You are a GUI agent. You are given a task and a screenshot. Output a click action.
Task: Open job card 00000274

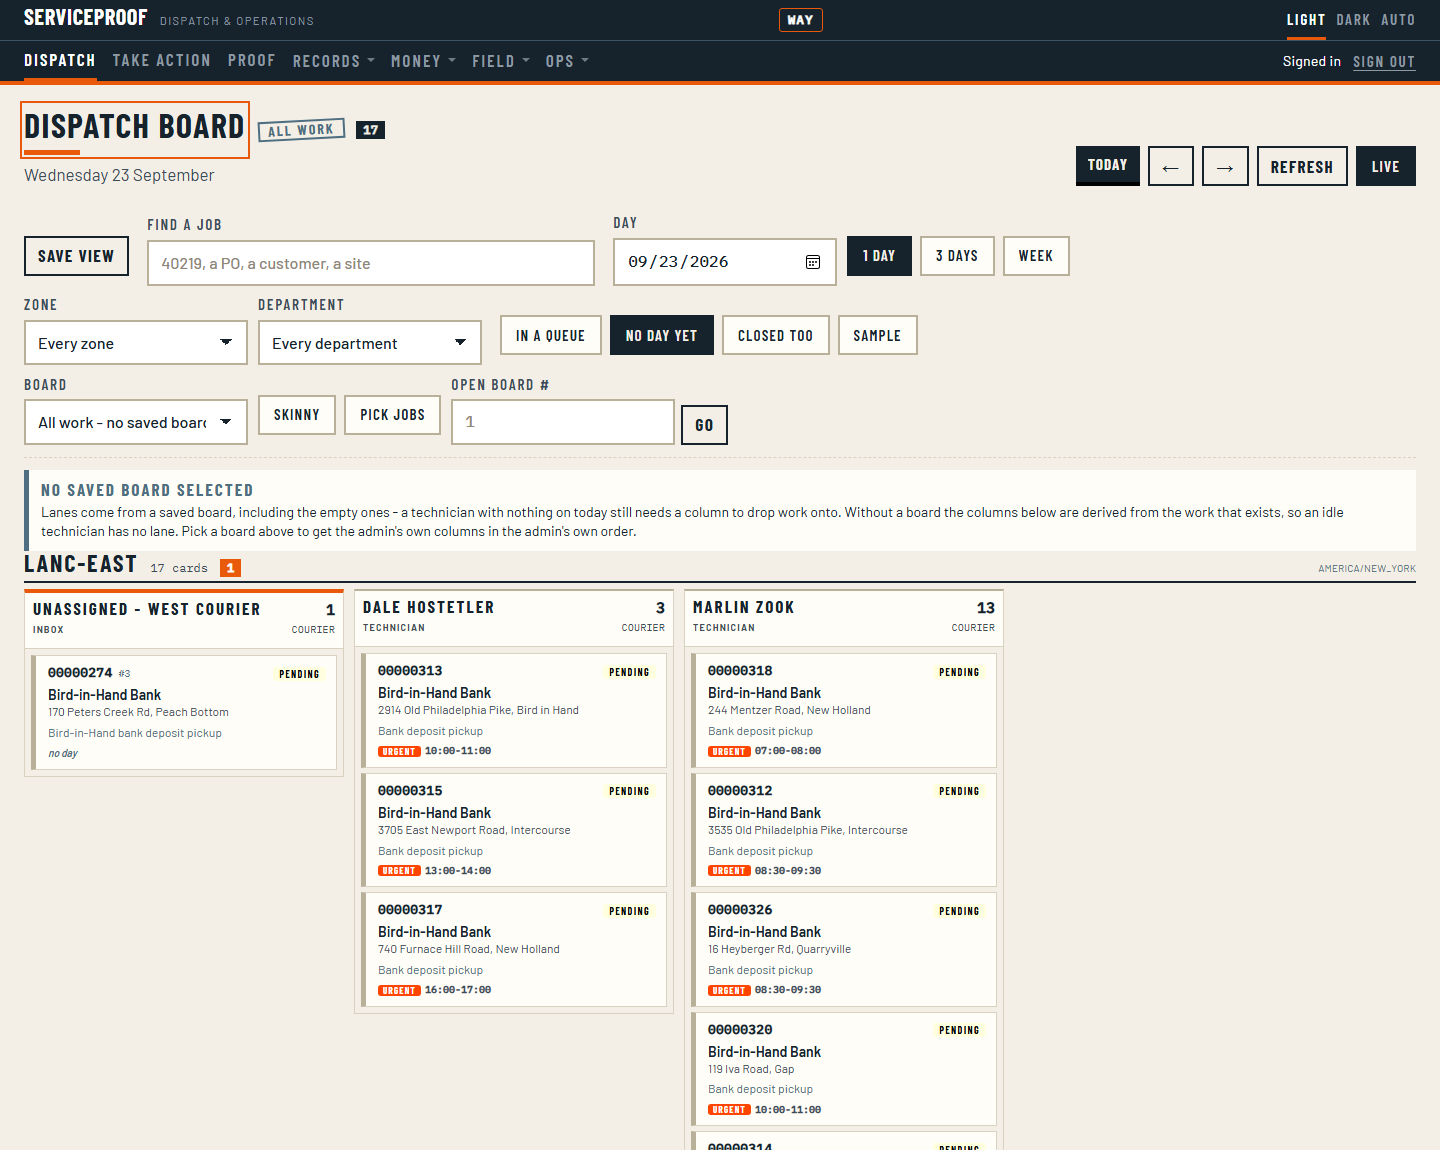[184, 712]
